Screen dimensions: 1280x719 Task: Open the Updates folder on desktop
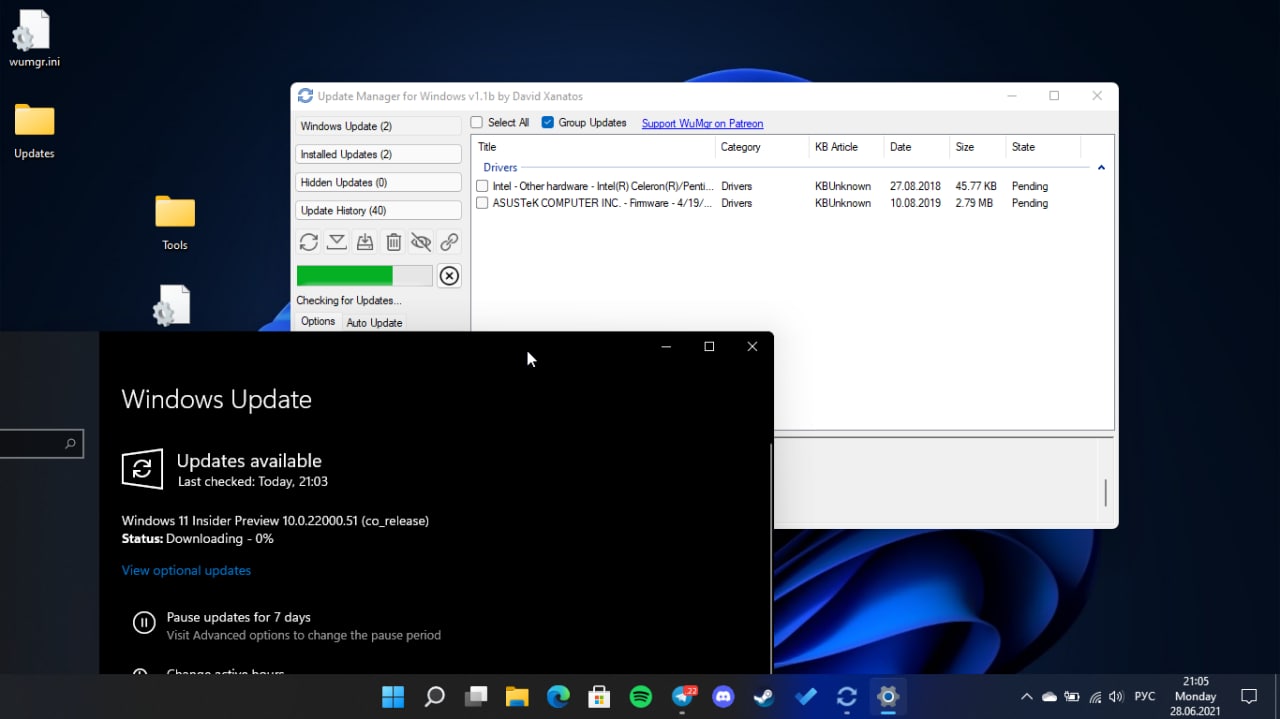point(34,130)
